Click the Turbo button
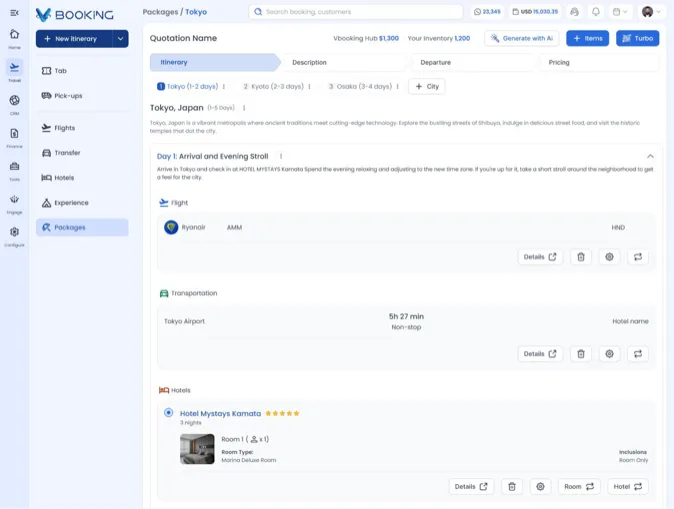This screenshot has width=674, height=509. point(637,38)
